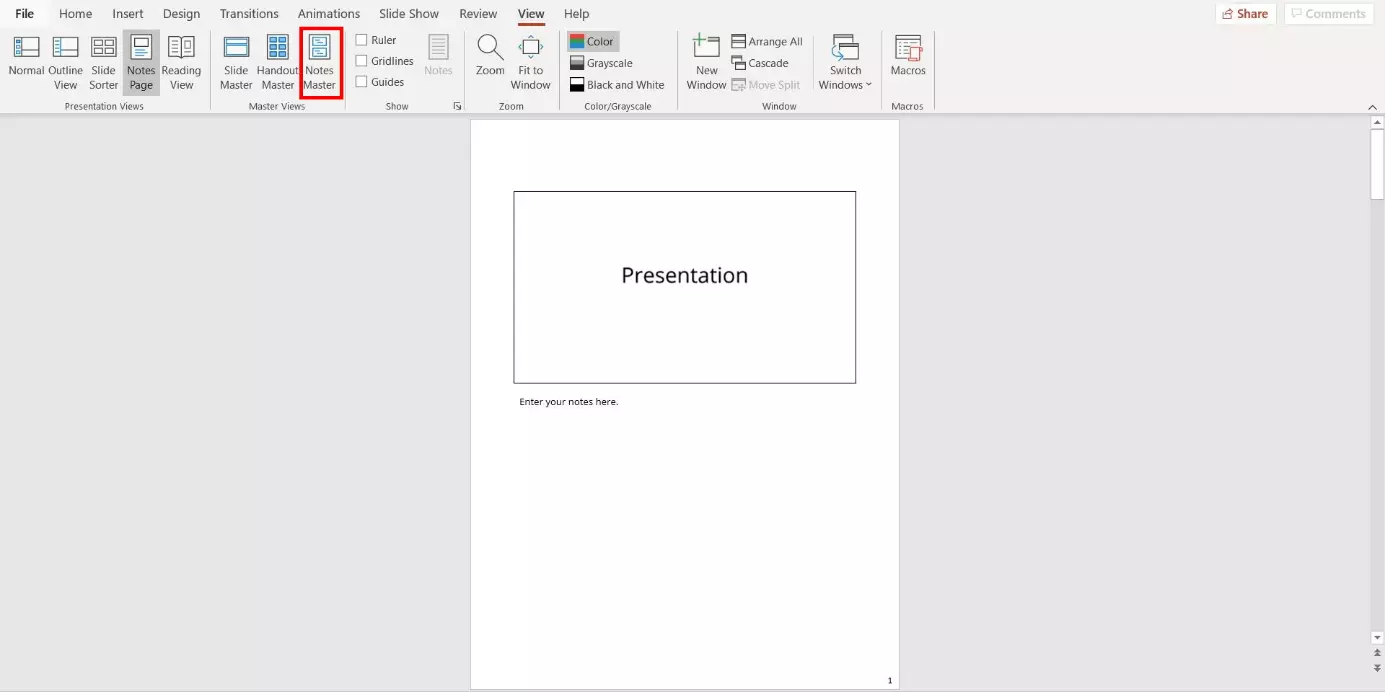Viewport: 1385px width, 692px height.
Task: Open the File menu
Action: coord(24,14)
